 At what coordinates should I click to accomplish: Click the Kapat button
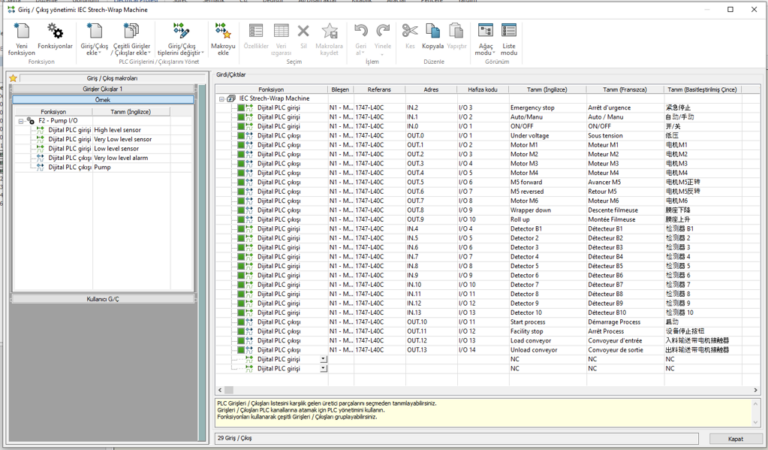pos(735,438)
